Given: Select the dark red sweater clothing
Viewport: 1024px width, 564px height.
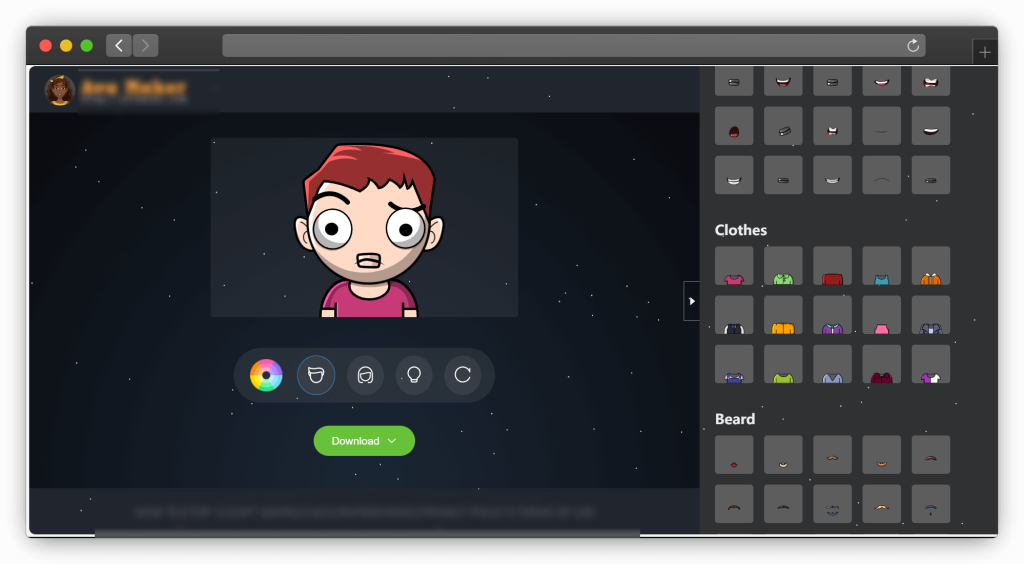Looking at the screenshot, I should pos(832,266).
